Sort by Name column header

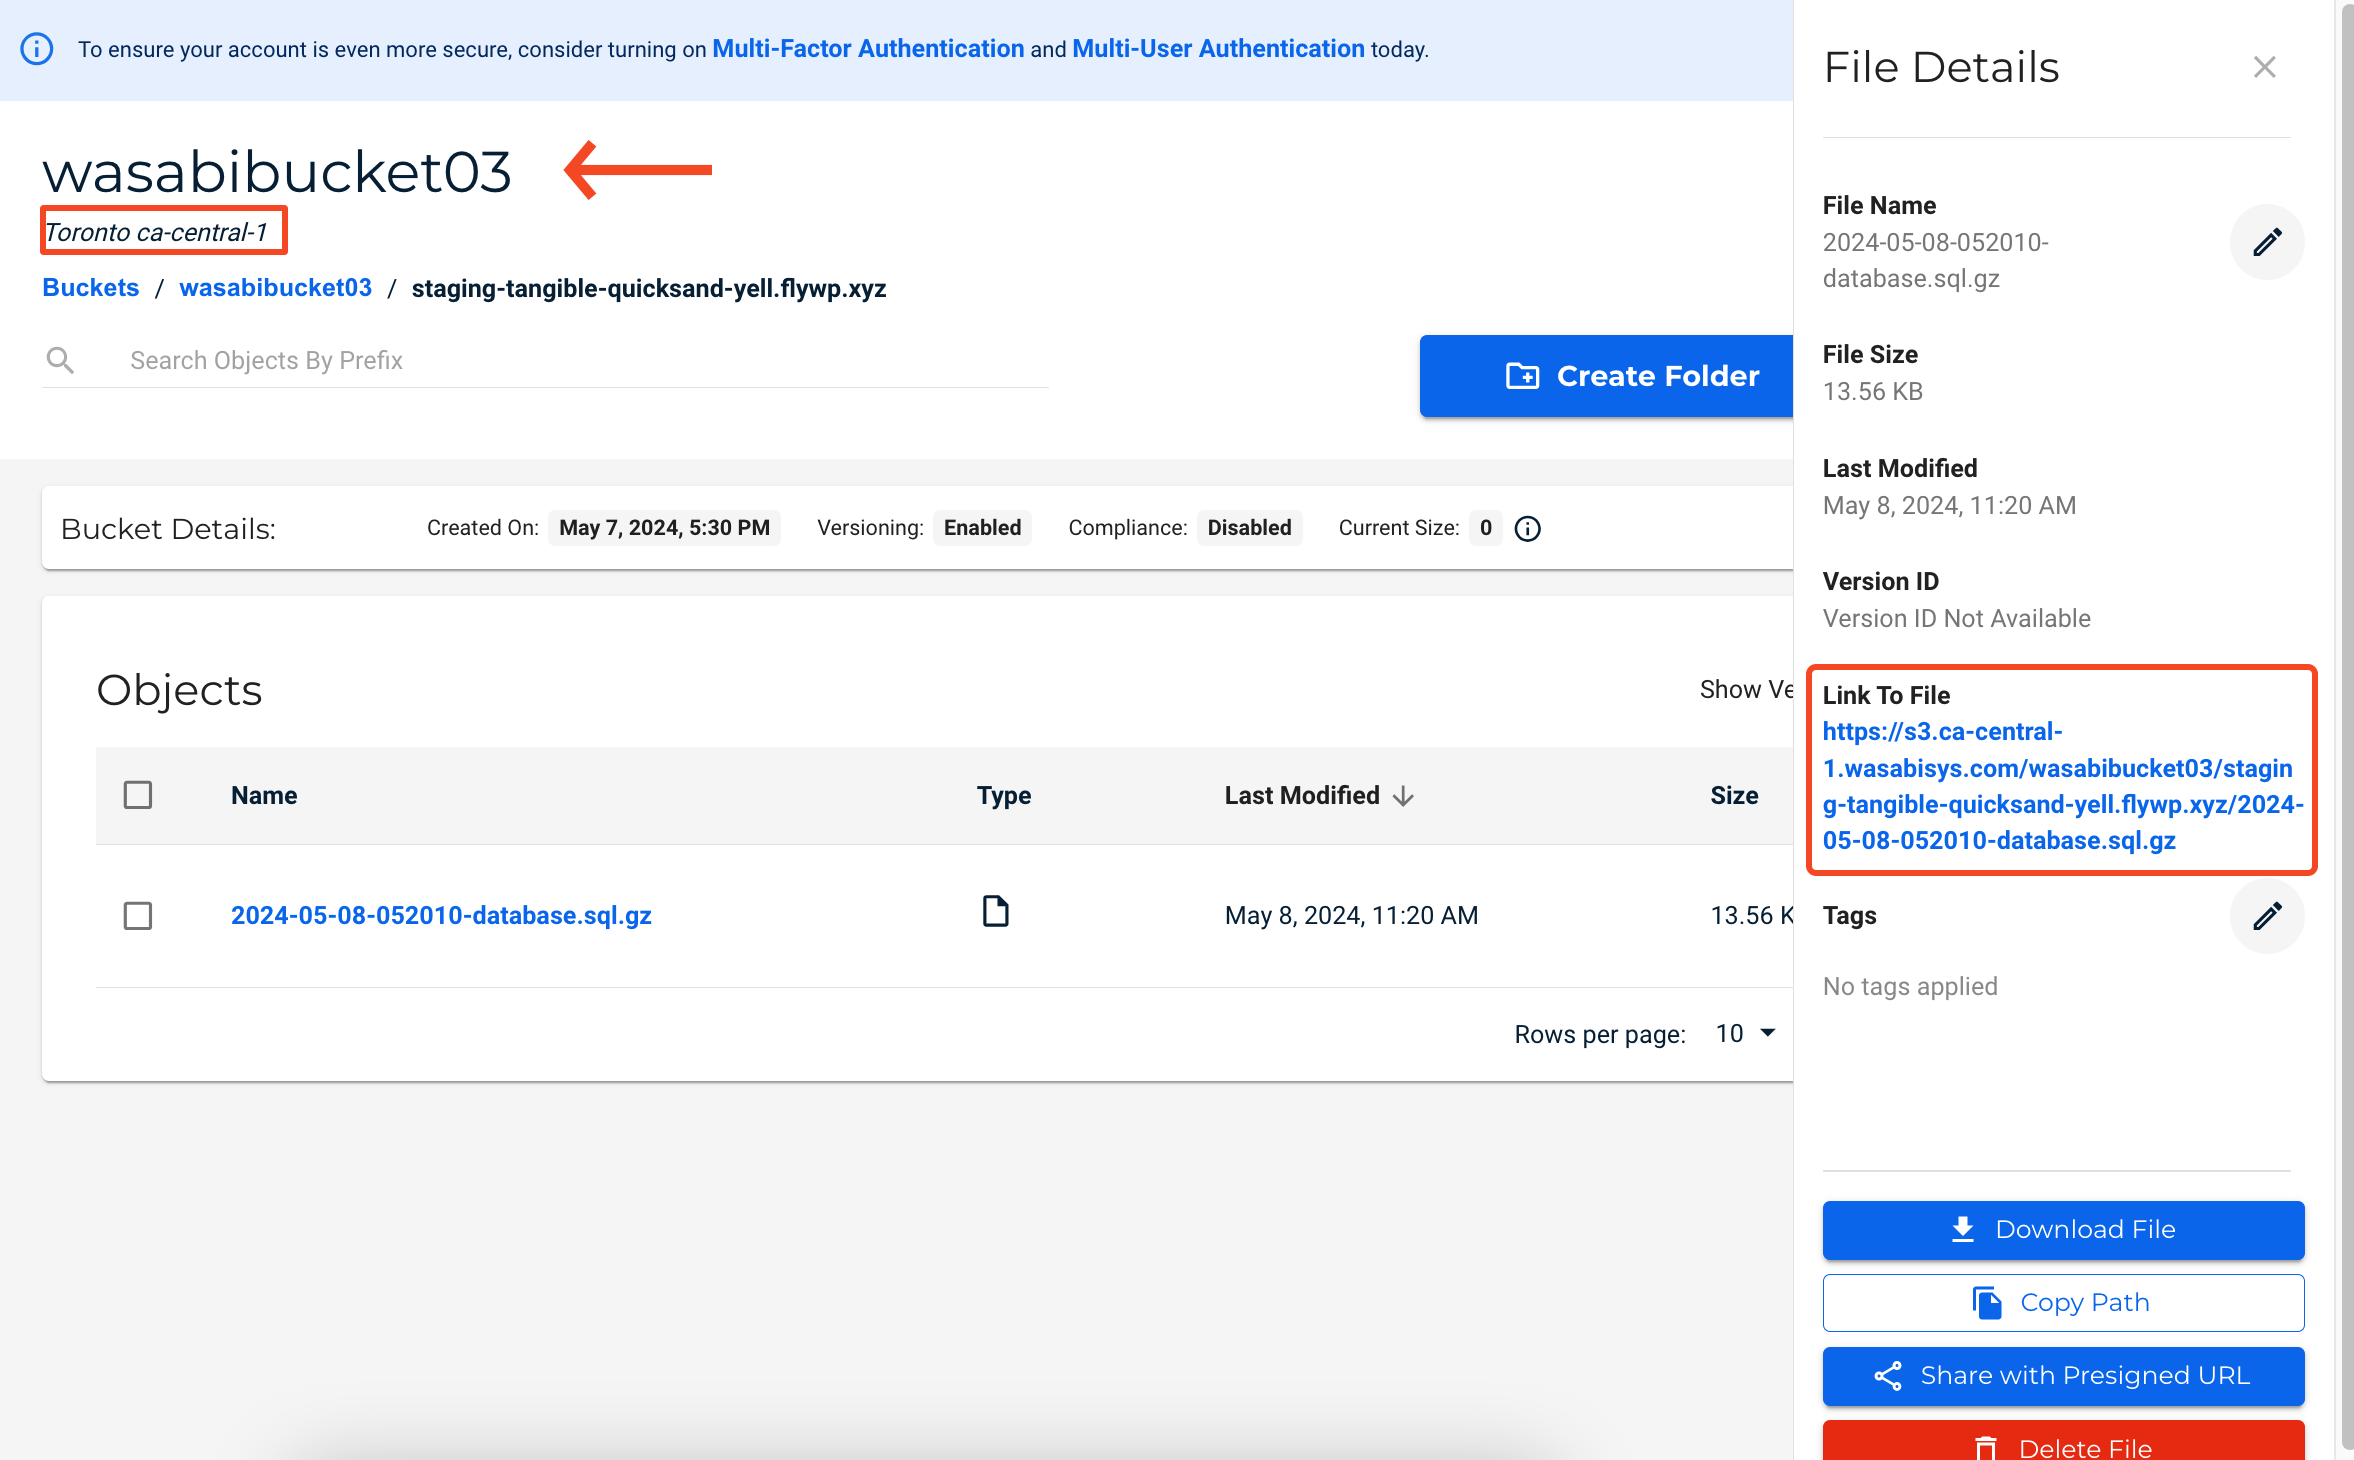coord(264,795)
